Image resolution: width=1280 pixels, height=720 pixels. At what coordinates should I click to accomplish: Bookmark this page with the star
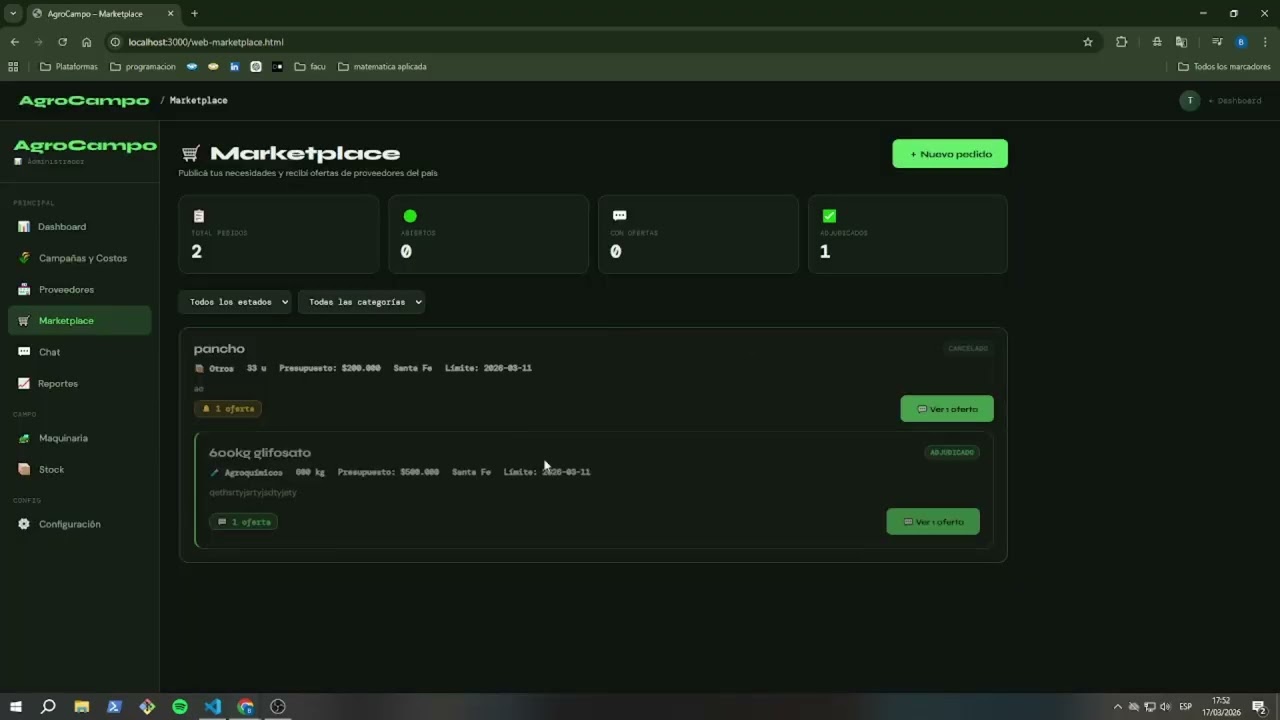click(1088, 42)
